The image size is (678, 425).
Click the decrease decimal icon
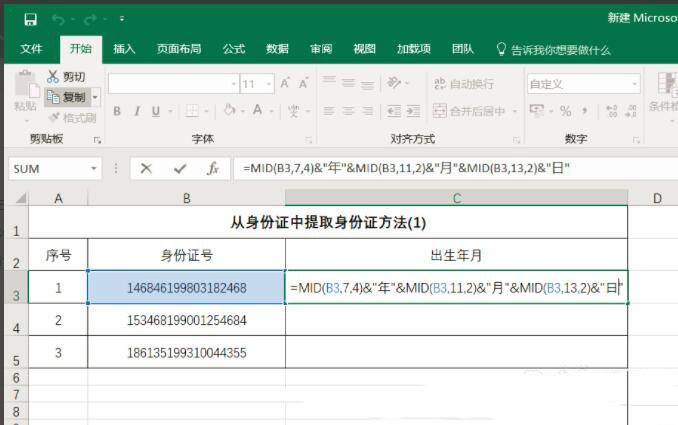tap(631, 111)
